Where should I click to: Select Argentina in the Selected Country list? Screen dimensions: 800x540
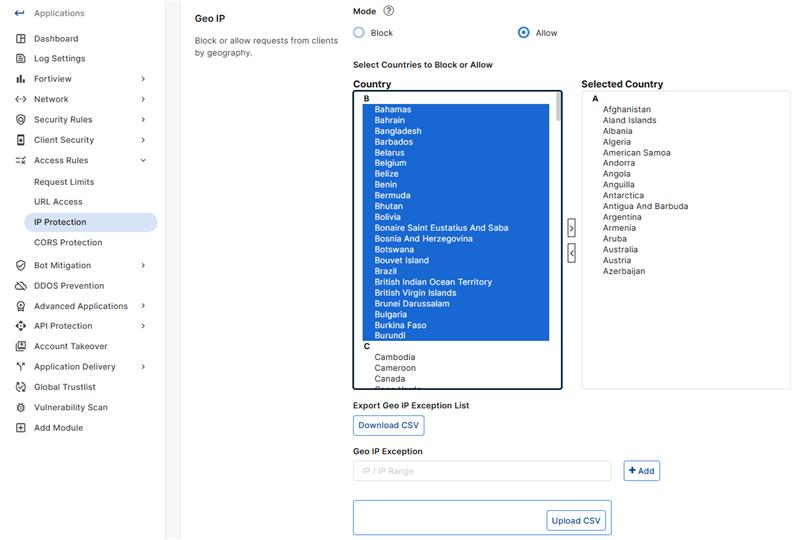(x=622, y=217)
